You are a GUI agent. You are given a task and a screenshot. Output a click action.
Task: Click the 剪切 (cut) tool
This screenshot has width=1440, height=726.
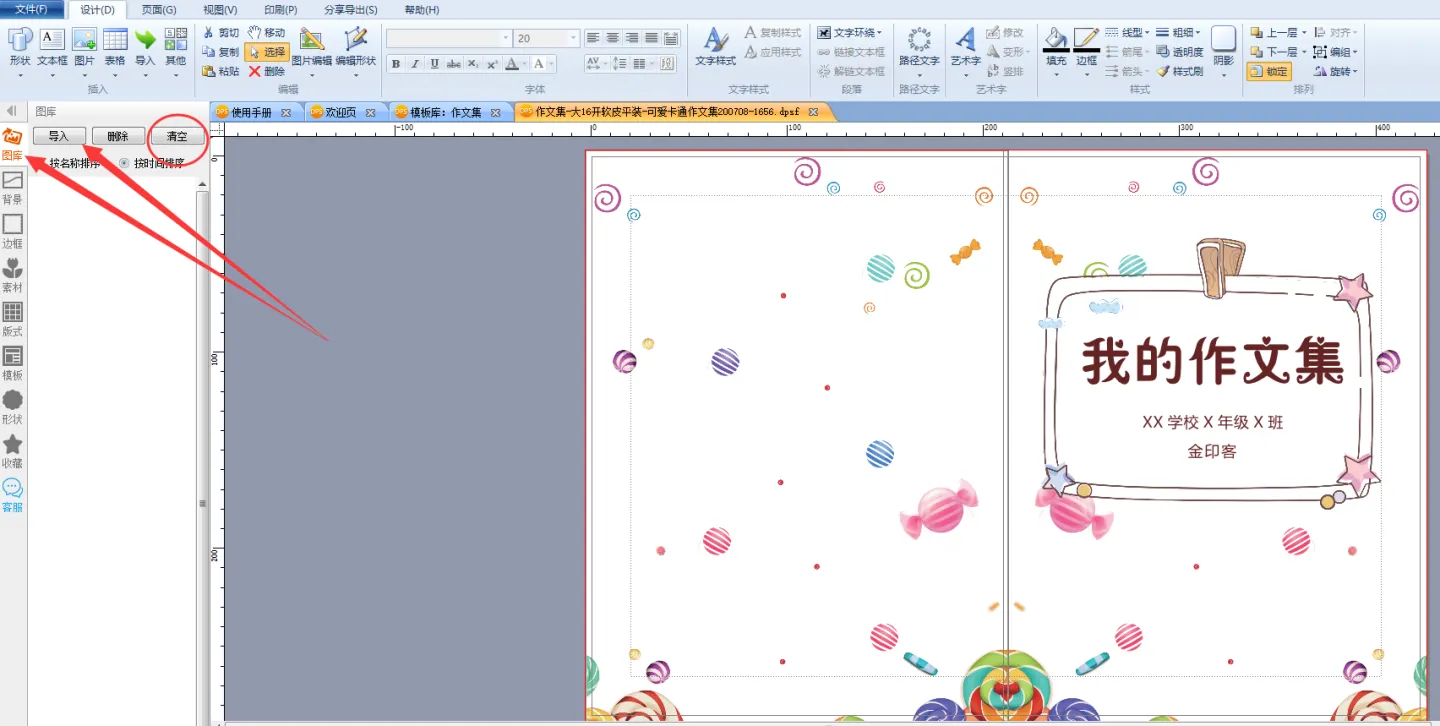(x=221, y=33)
